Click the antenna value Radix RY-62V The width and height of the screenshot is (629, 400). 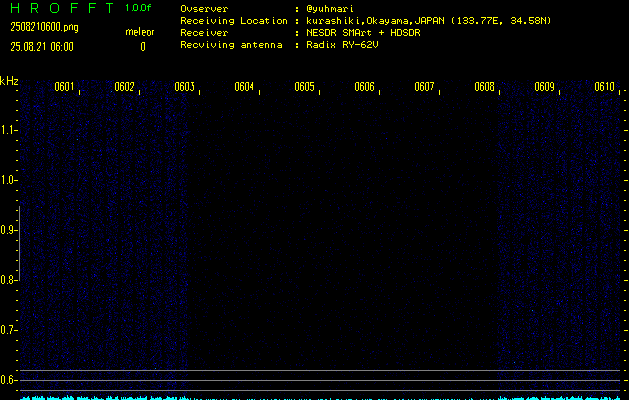(x=342, y=45)
